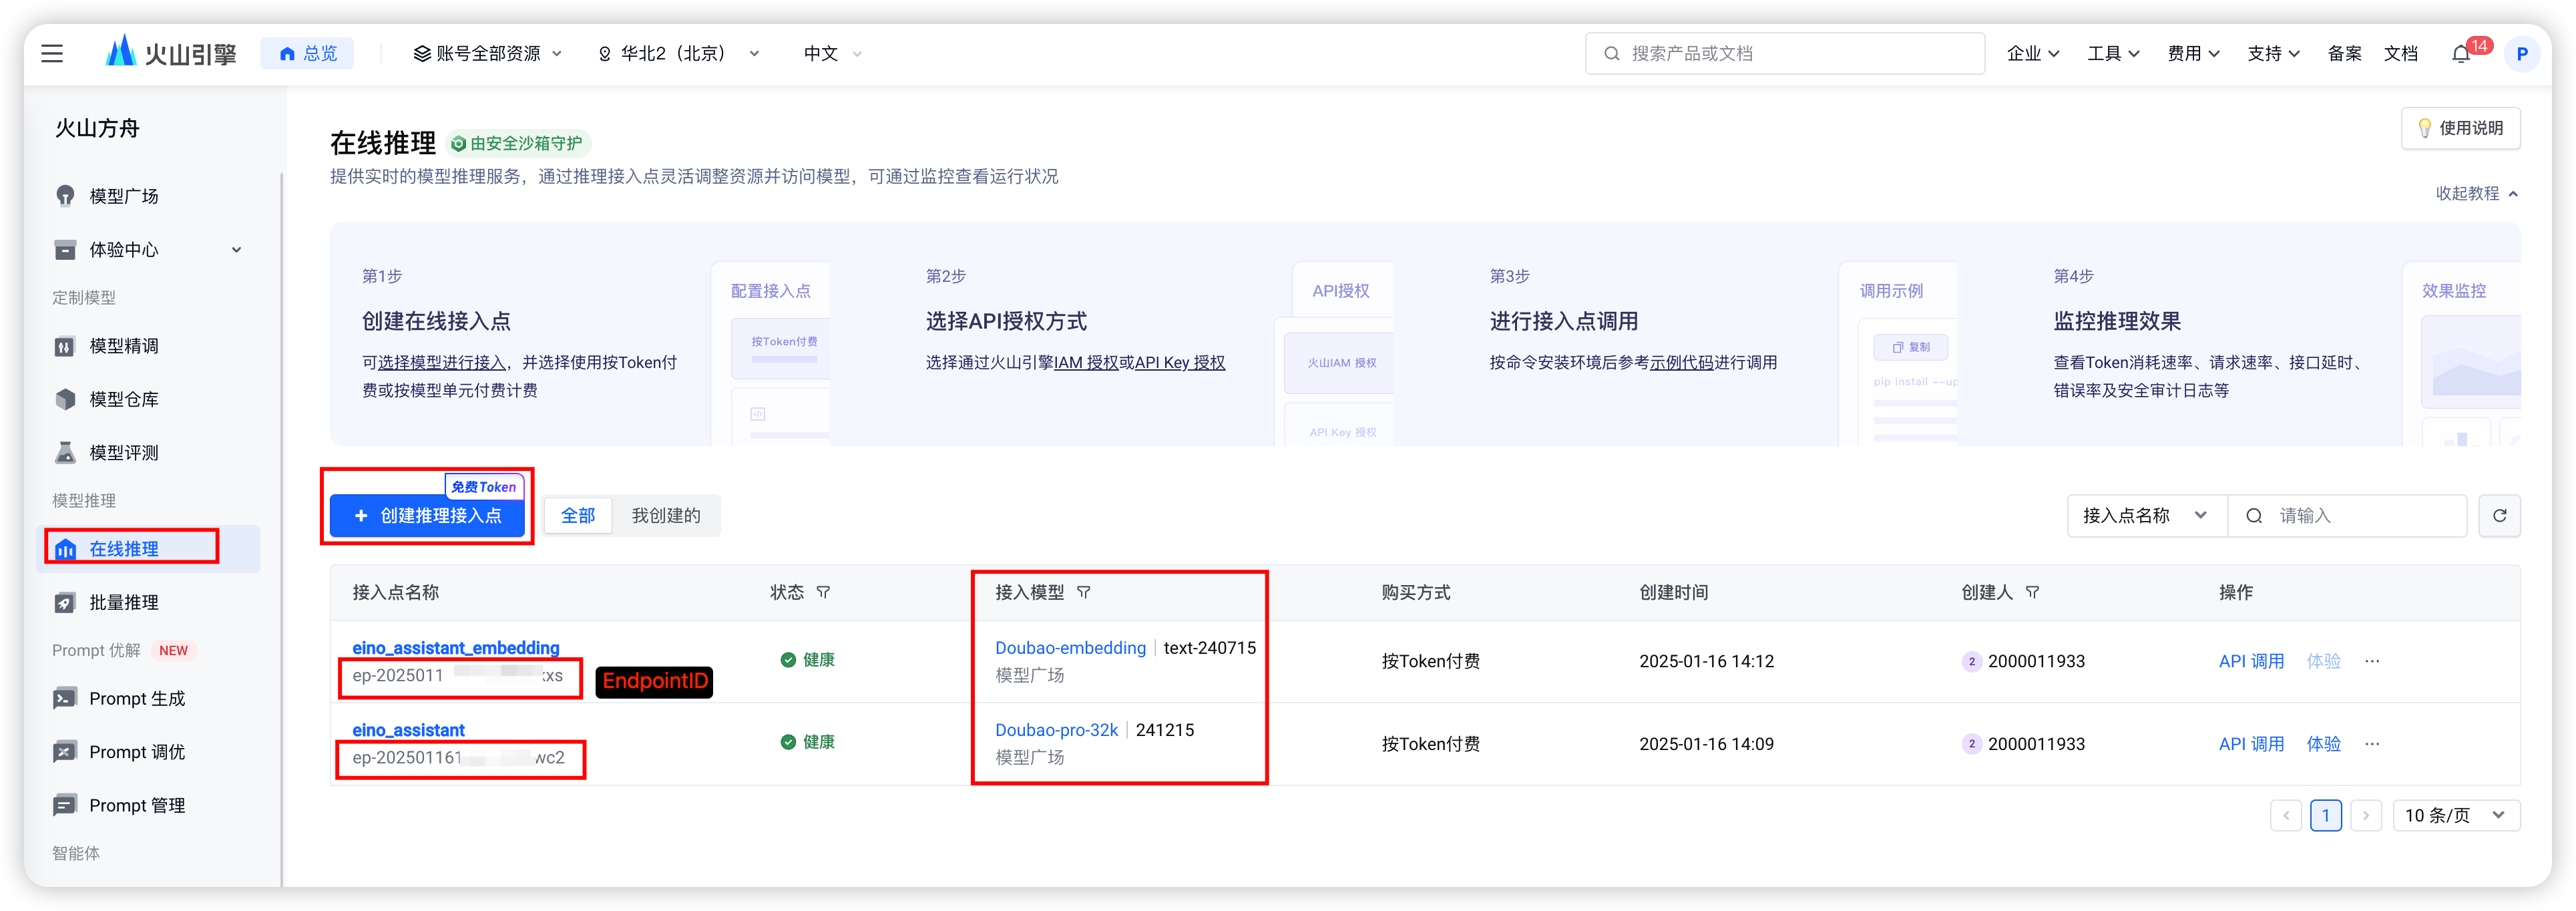2576x911 pixels.
Task: Select the 全部 filter tab
Action: point(578,516)
